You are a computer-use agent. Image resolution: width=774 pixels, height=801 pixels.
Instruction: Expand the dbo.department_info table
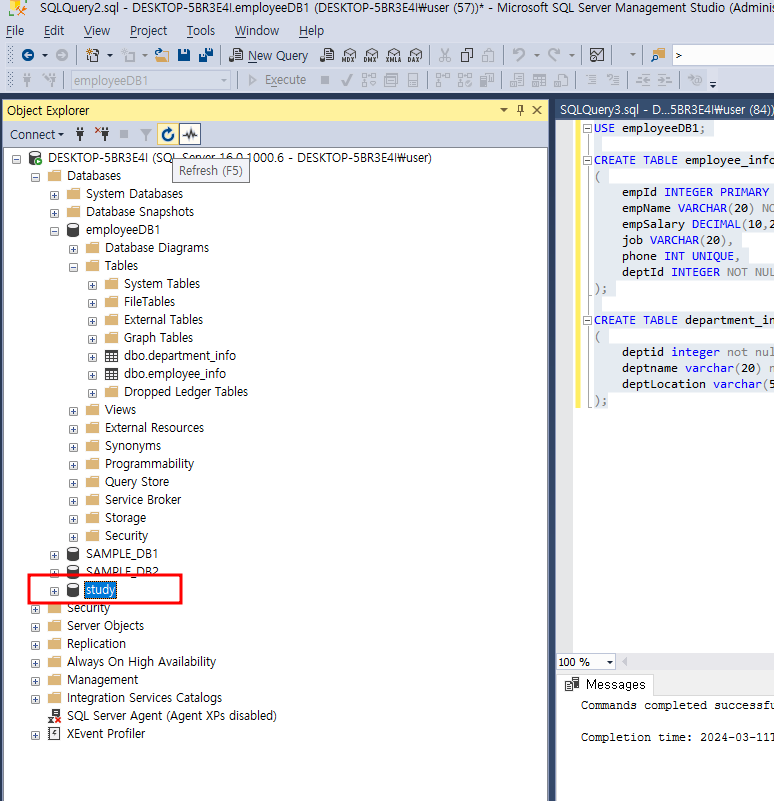pyautogui.click(x=92, y=357)
